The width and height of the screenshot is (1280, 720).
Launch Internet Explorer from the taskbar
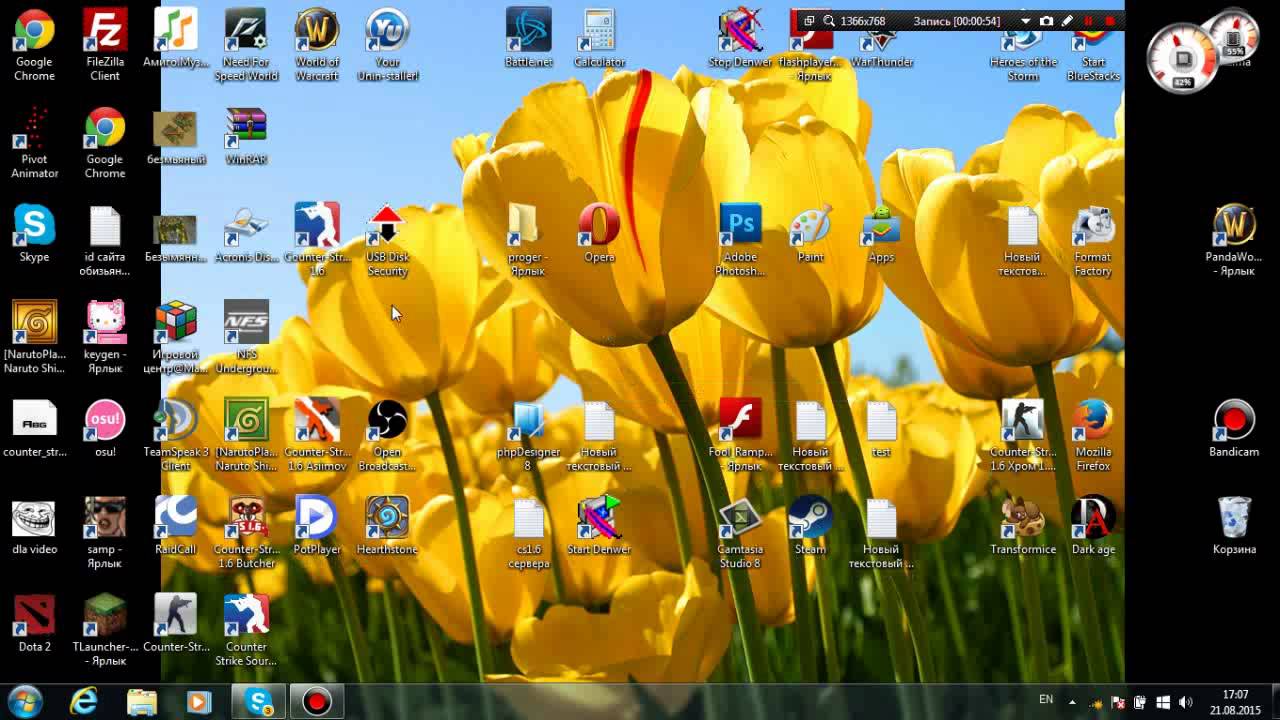point(84,702)
